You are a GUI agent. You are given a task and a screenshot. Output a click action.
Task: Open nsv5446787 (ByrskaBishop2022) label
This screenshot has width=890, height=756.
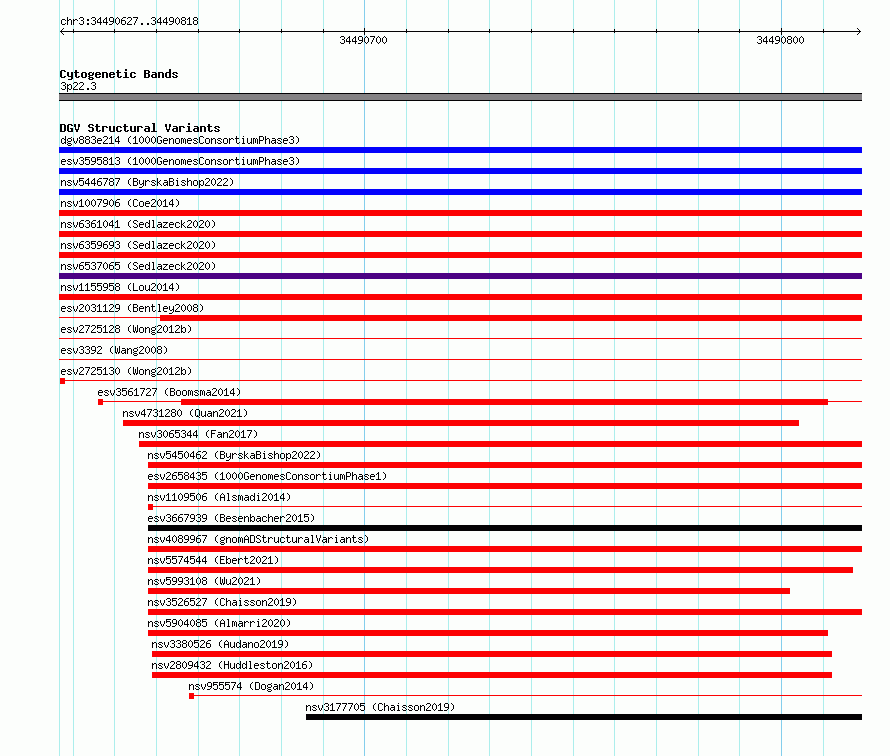(x=147, y=182)
